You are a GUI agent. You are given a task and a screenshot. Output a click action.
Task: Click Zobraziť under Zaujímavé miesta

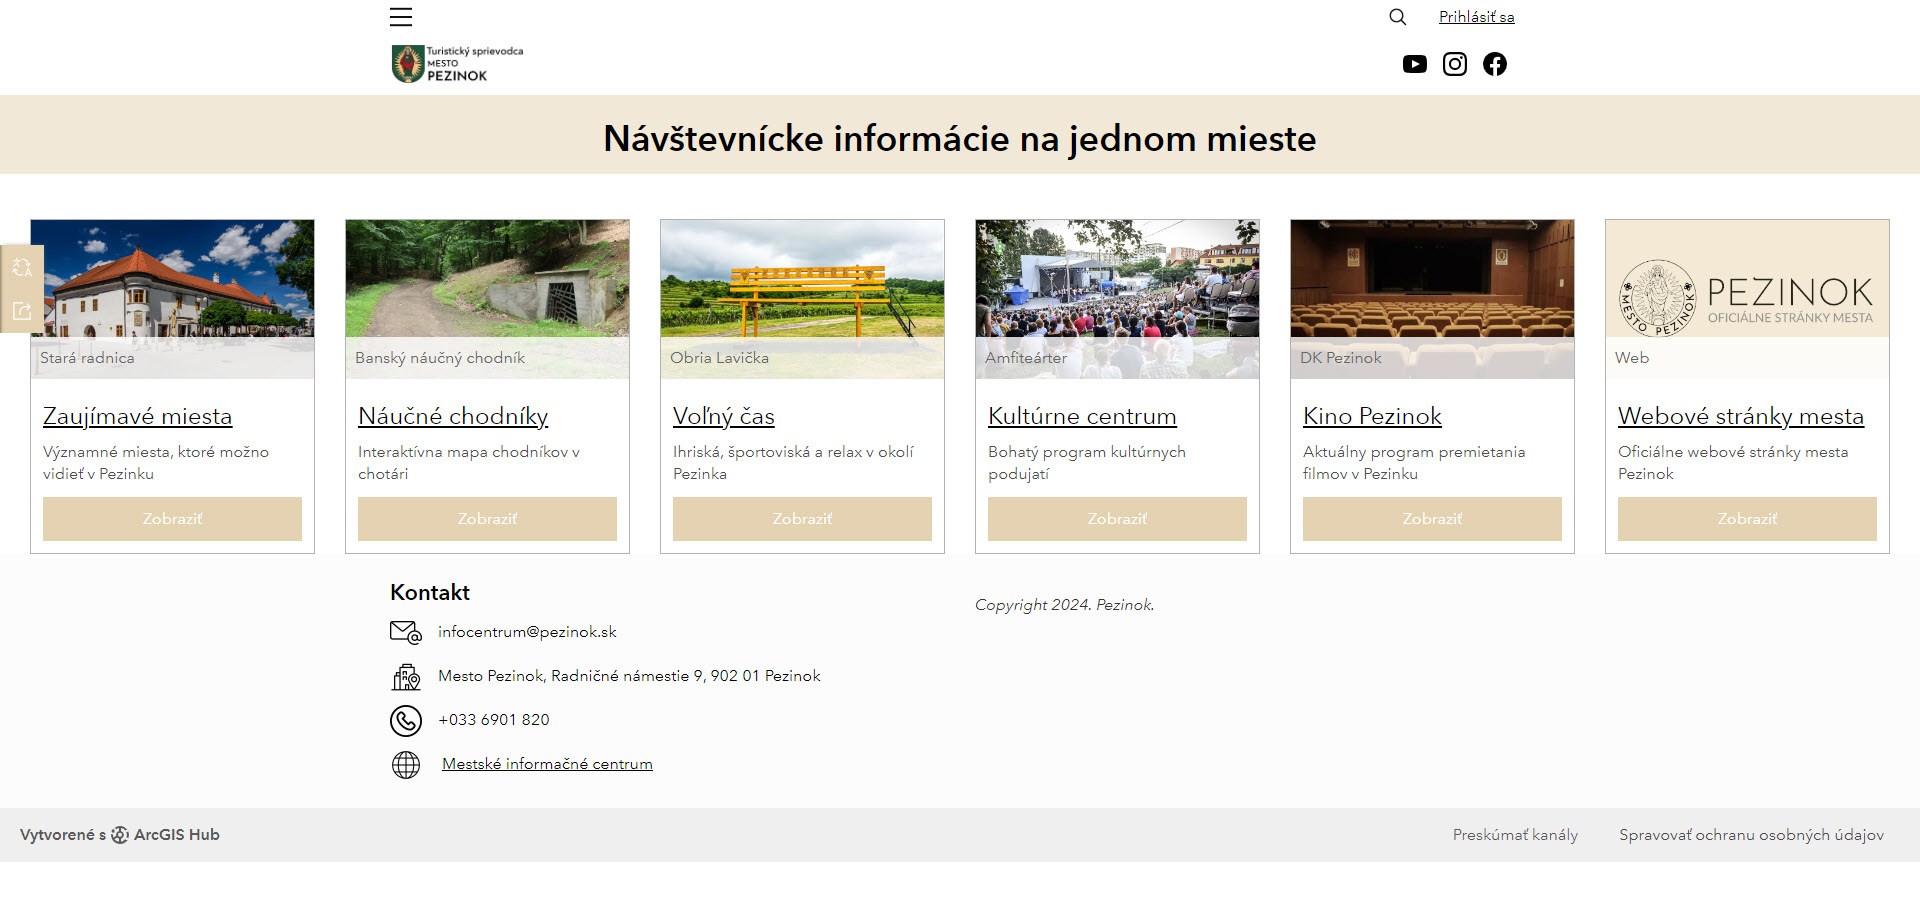coord(171,519)
